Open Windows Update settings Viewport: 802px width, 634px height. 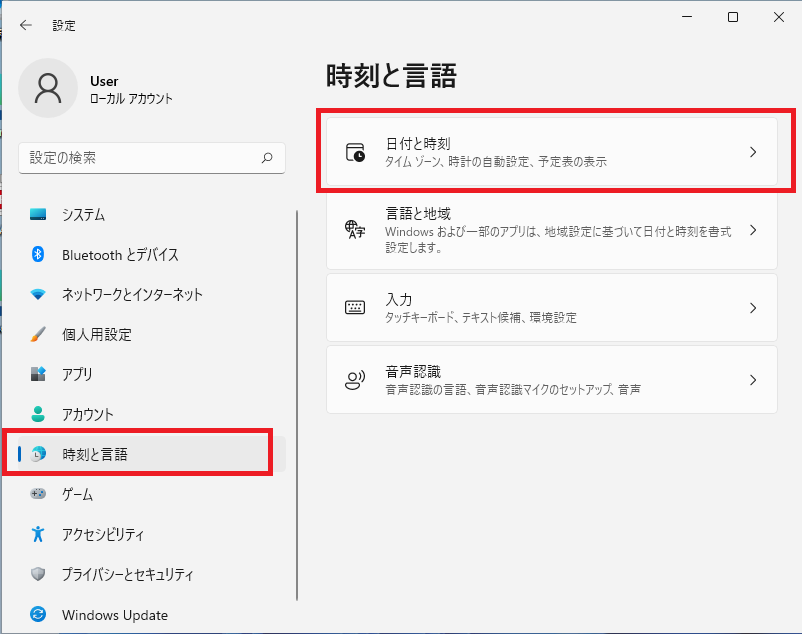[x=151, y=614]
